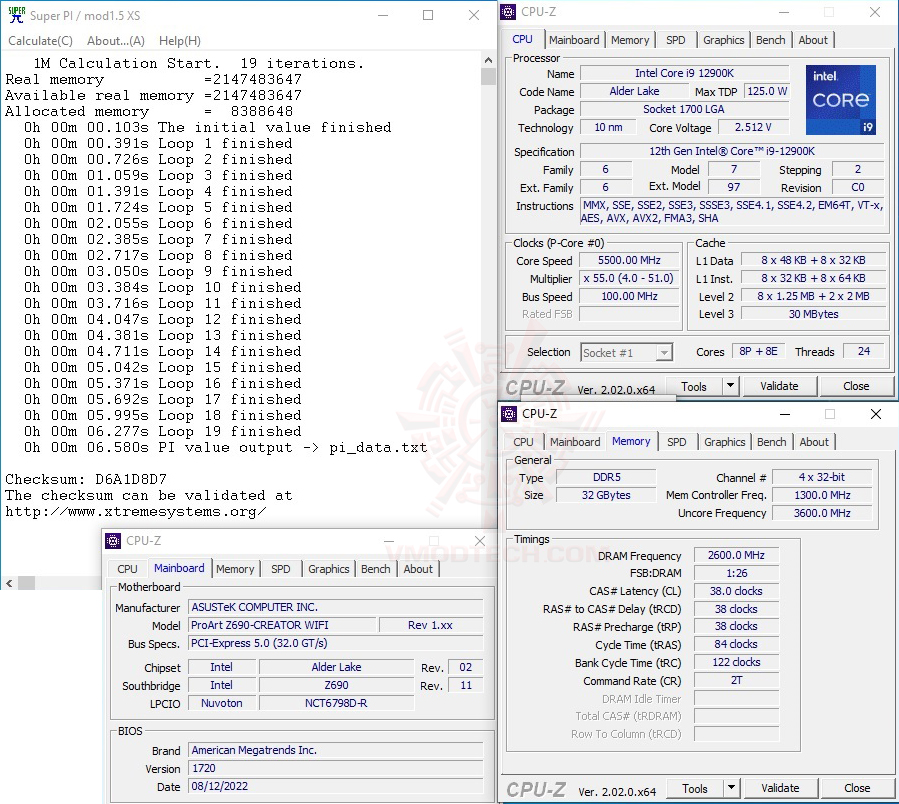Switch to the Bench tab in the CPU window
899x804 pixels.
tap(770, 39)
